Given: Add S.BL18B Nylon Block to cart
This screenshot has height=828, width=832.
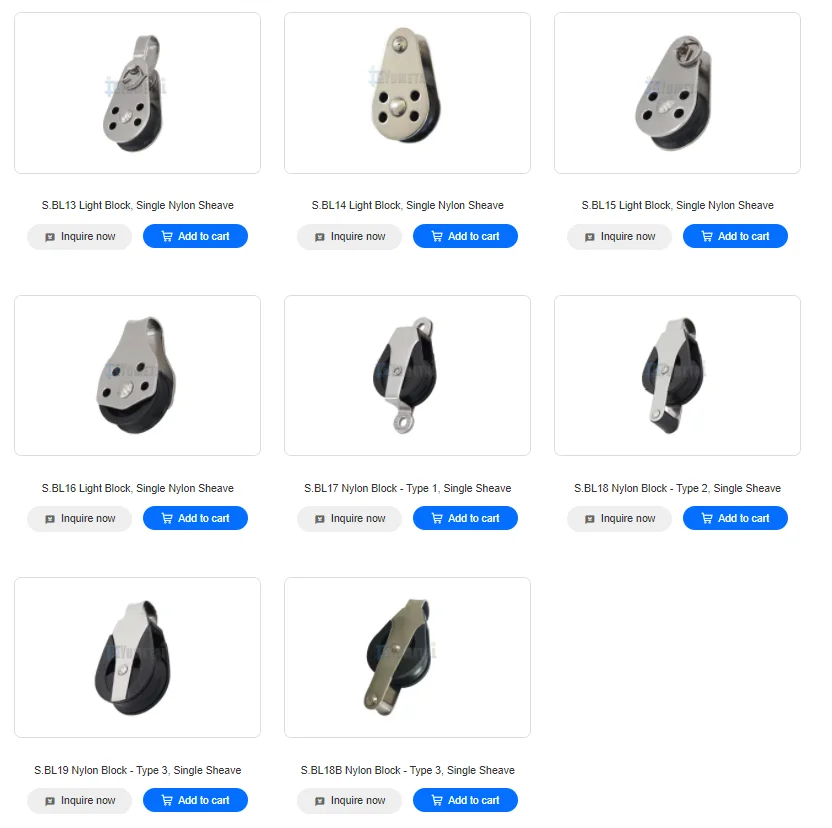Looking at the screenshot, I should (x=465, y=800).
